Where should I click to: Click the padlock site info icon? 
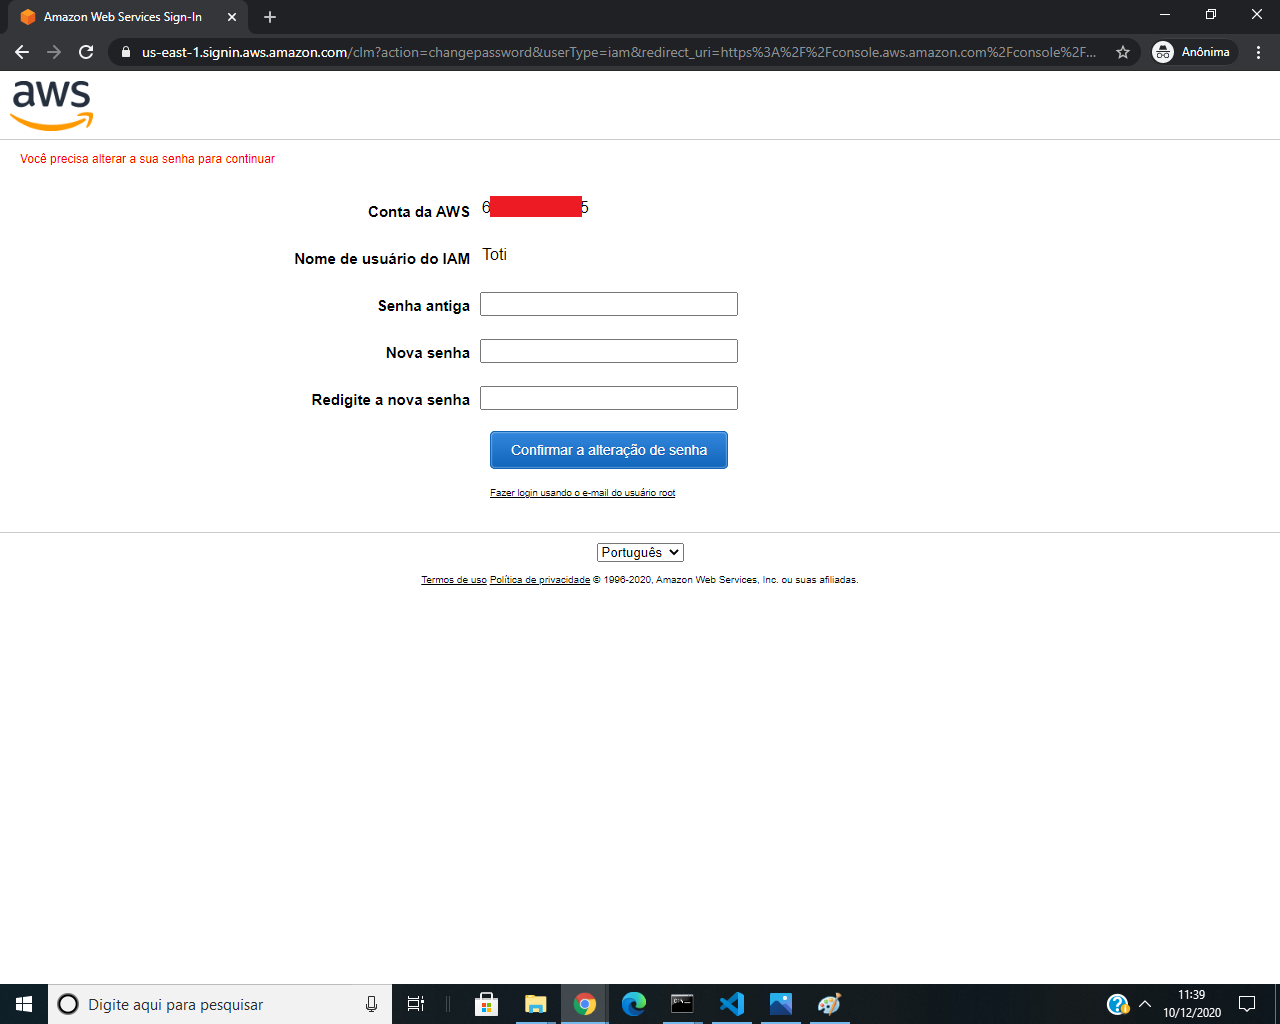point(125,52)
